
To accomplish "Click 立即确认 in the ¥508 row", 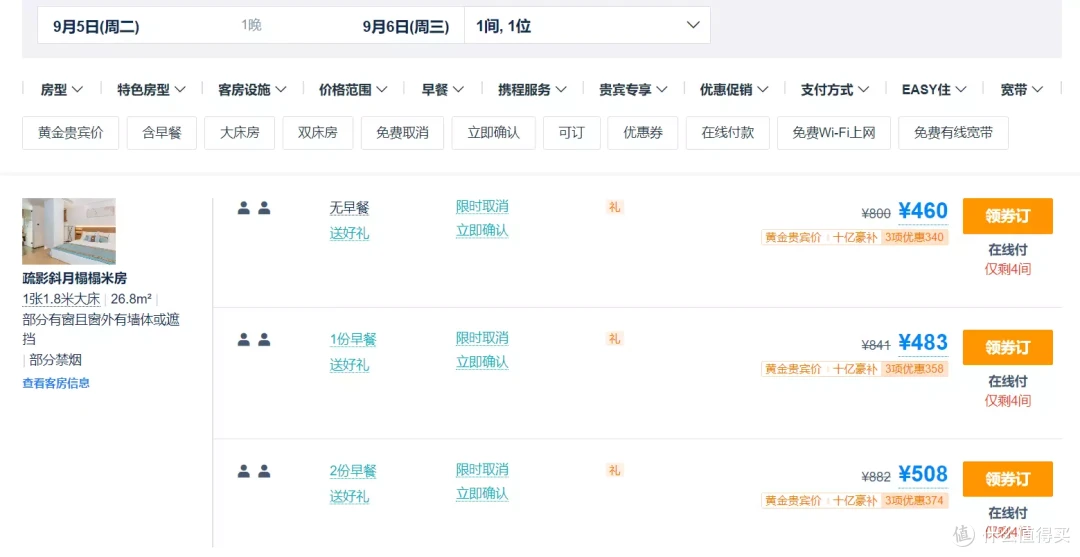I will [x=482, y=494].
